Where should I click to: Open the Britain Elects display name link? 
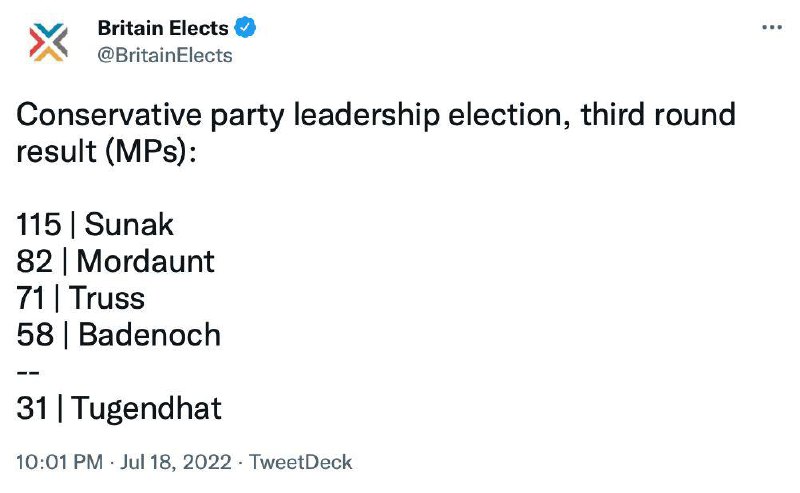click(x=162, y=28)
